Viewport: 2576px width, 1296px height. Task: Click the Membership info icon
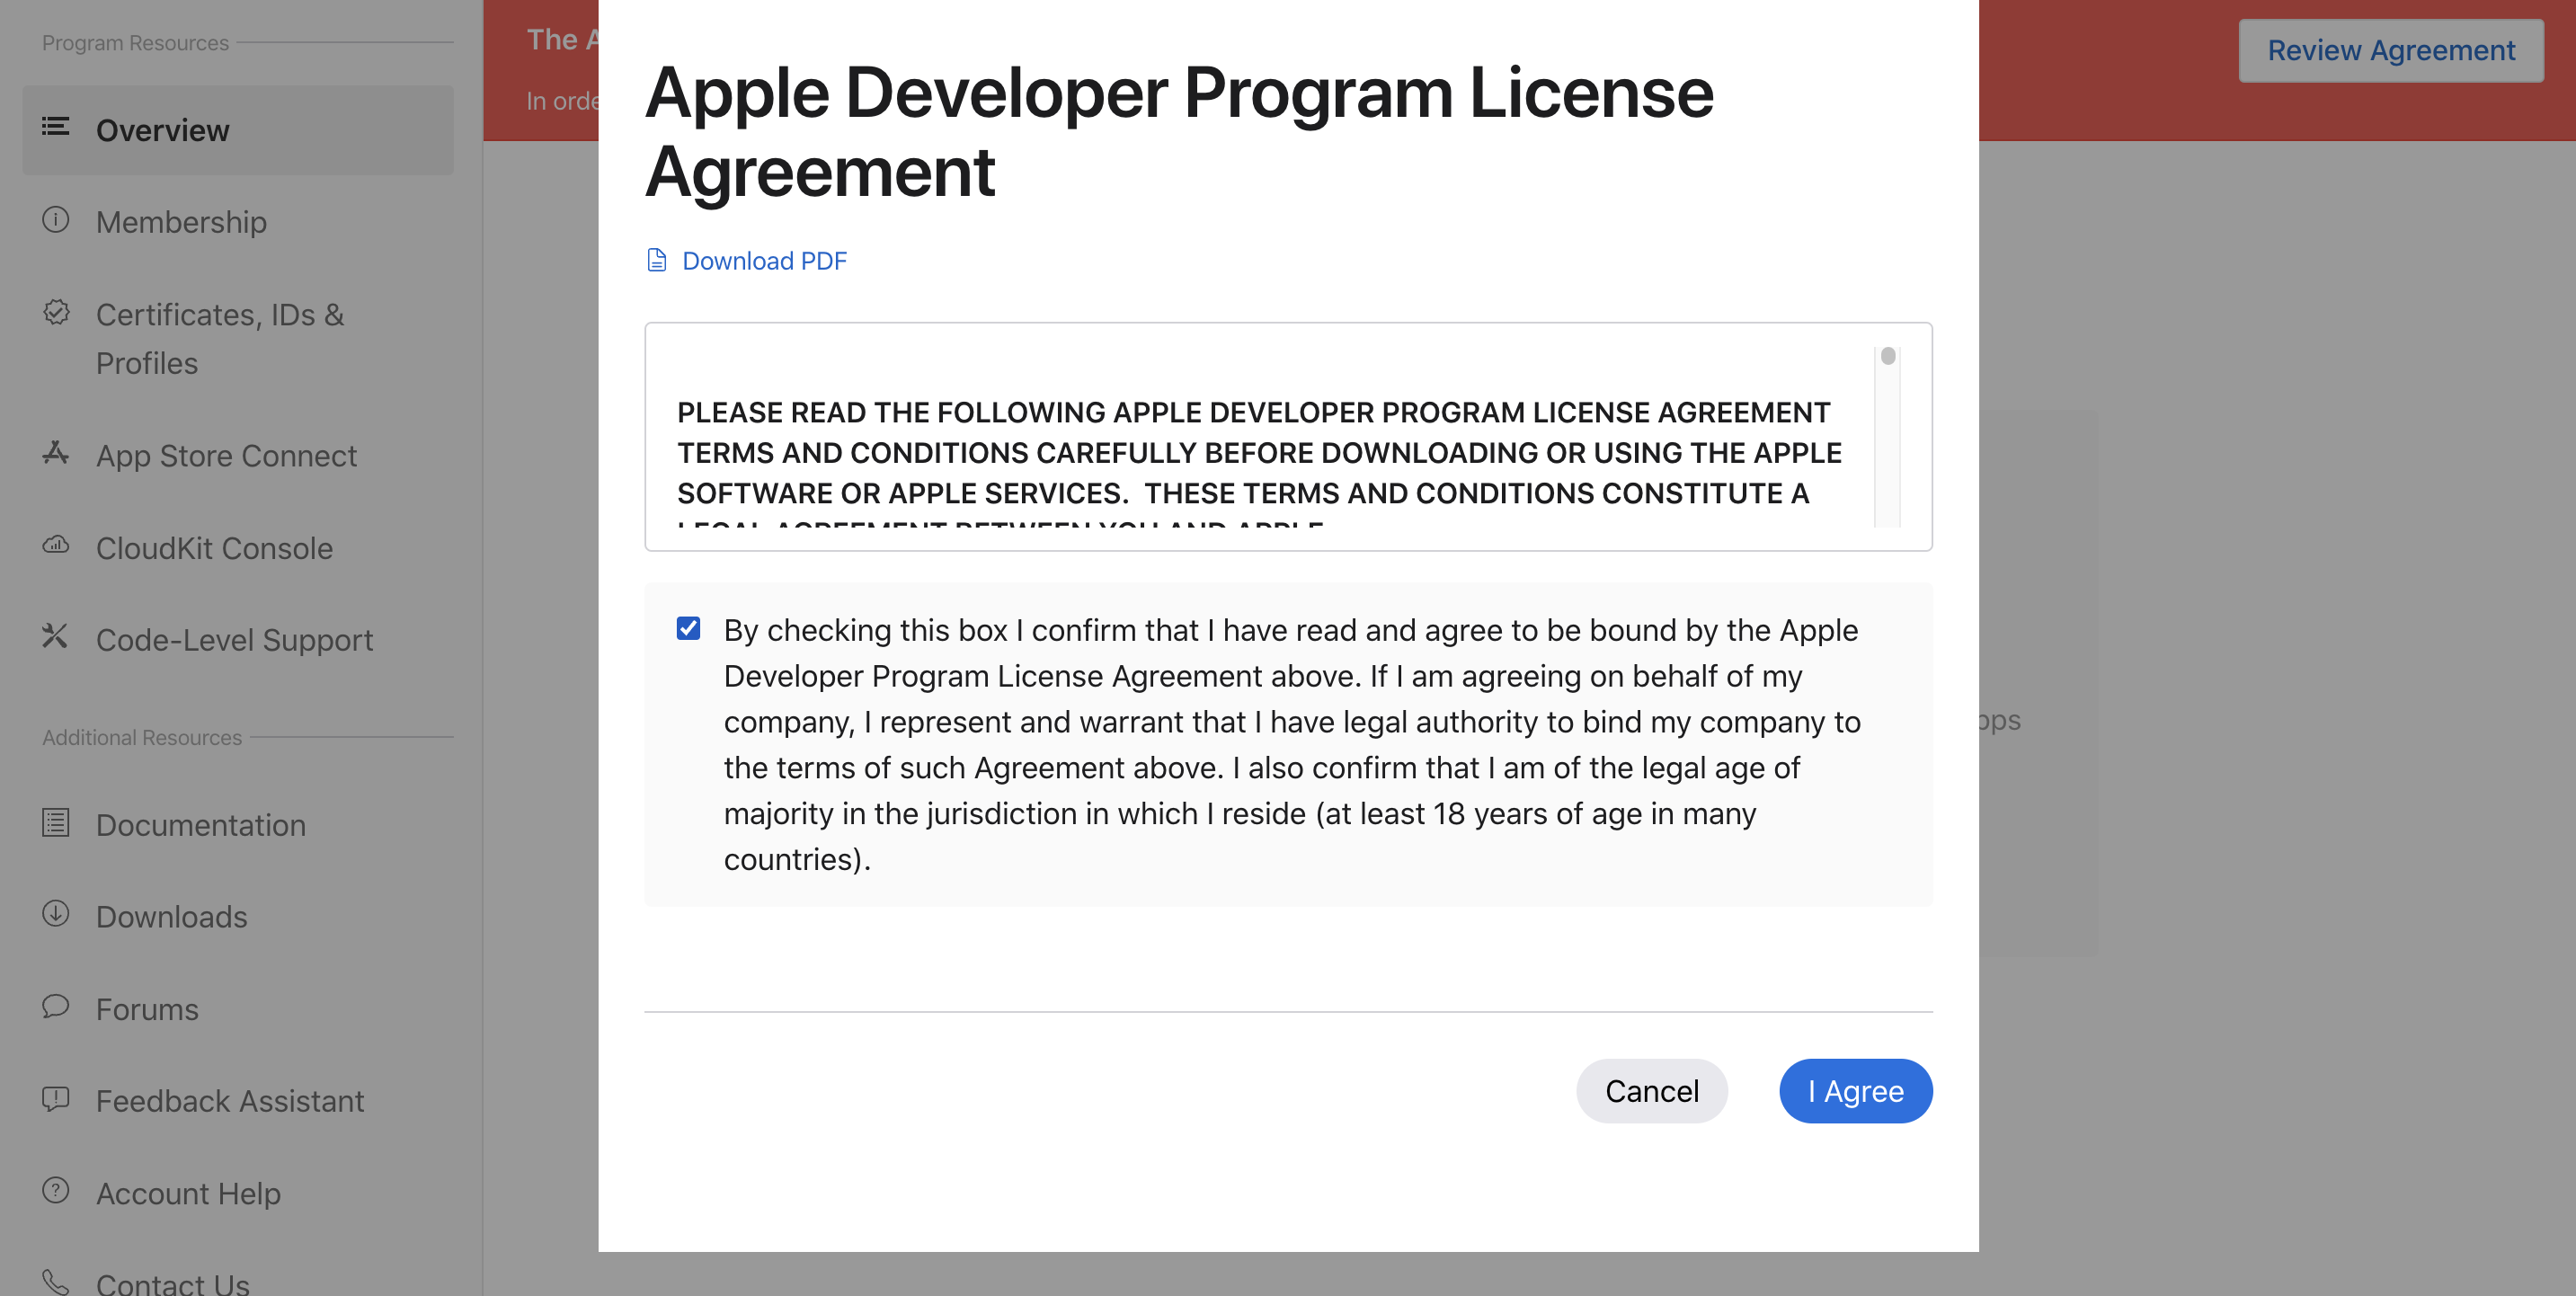tap(55, 219)
